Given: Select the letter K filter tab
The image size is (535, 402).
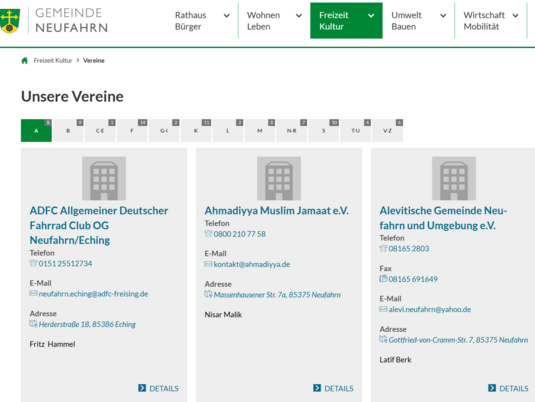Looking at the screenshot, I should (x=196, y=130).
